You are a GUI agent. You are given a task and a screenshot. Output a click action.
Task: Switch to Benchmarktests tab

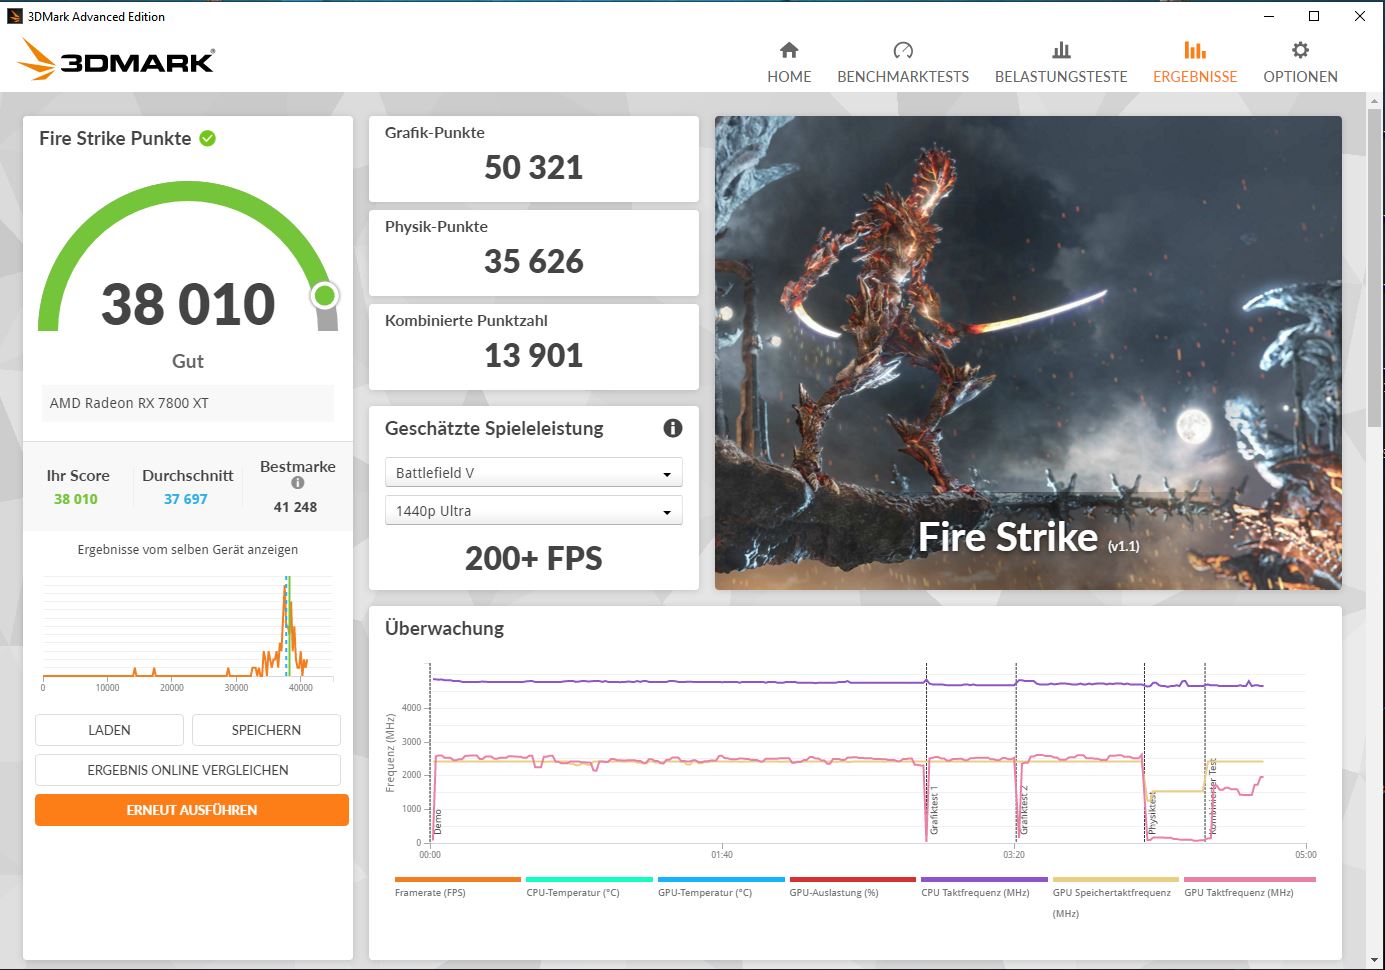point(903,62)
